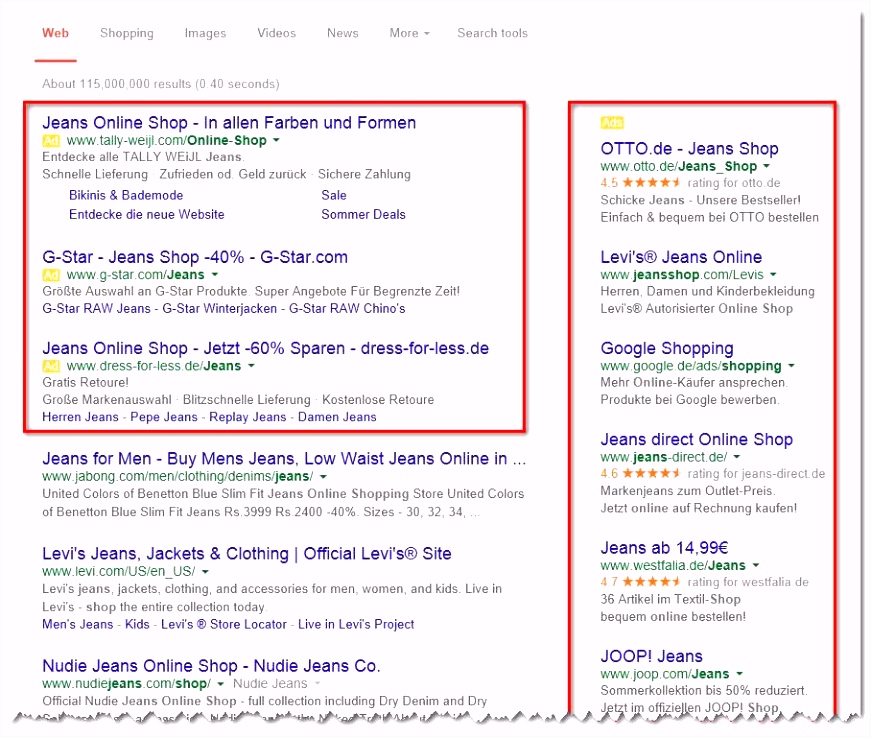871x738 pixels.
Task: Click the Ad badge beside g-star.com URL
Action: click(x=51, y=275)
